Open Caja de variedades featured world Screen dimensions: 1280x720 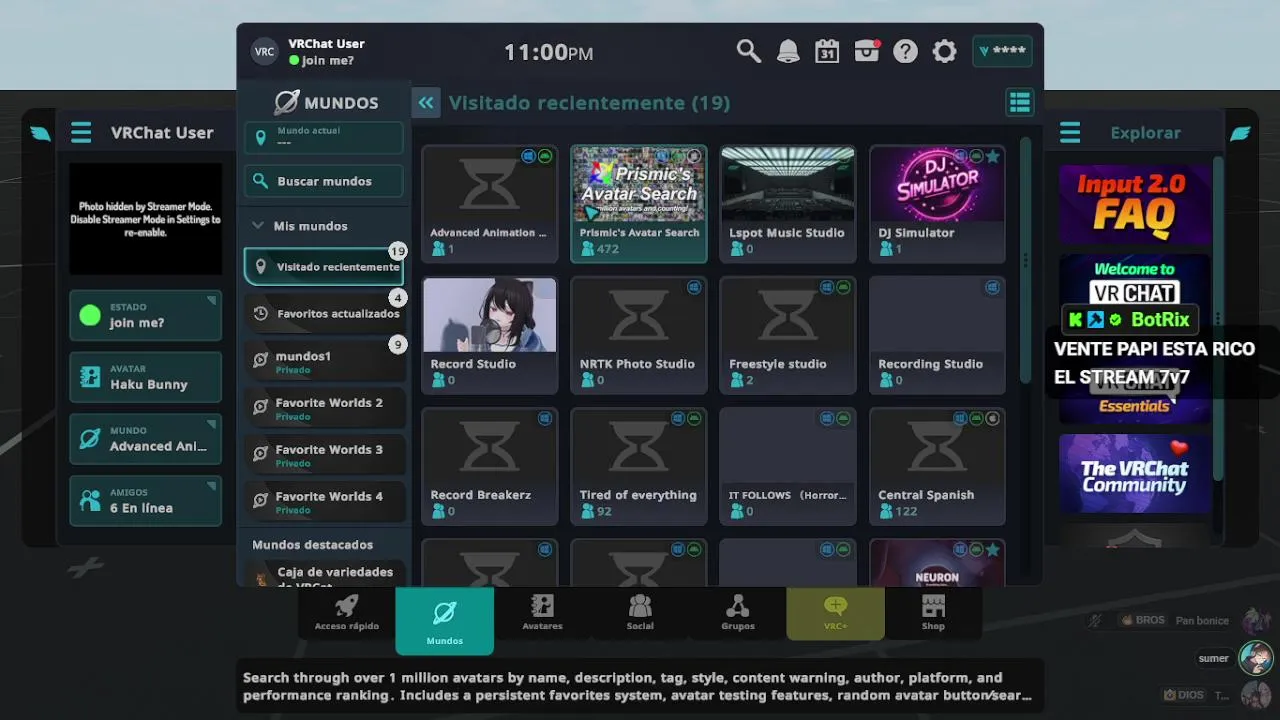coord(325,574)
